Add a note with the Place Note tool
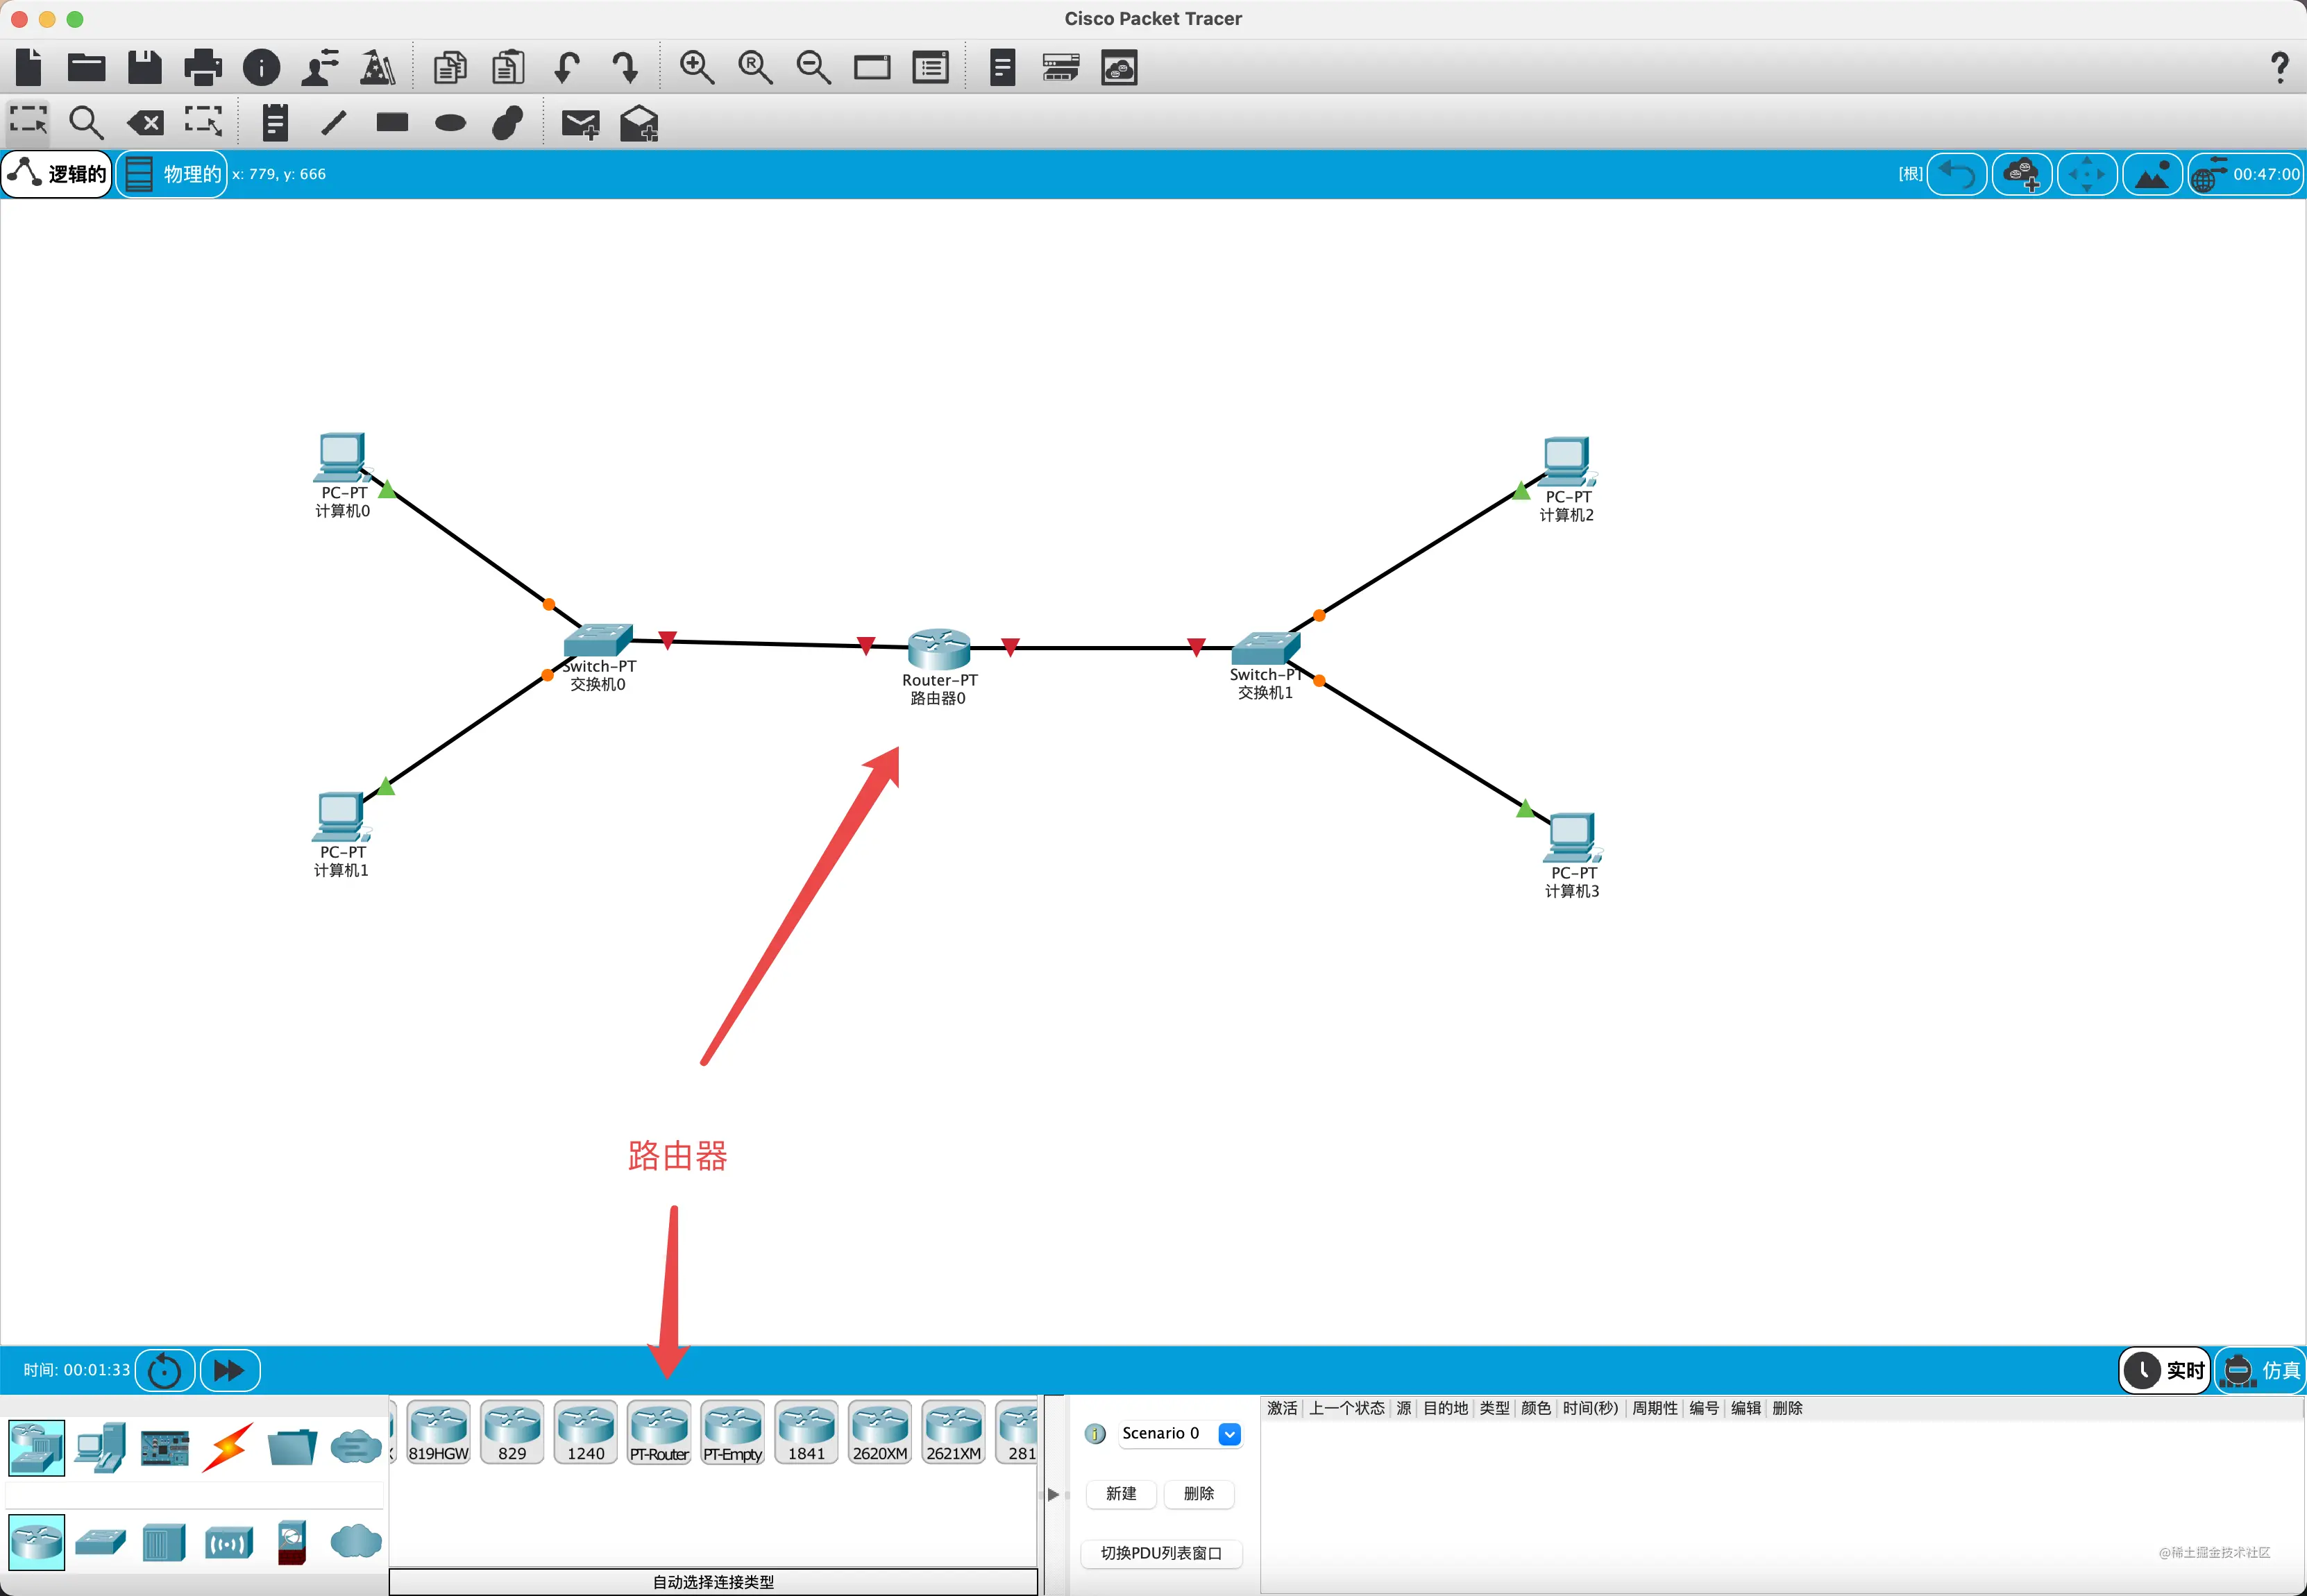The image size is (2307, 1596). (275, 122)
